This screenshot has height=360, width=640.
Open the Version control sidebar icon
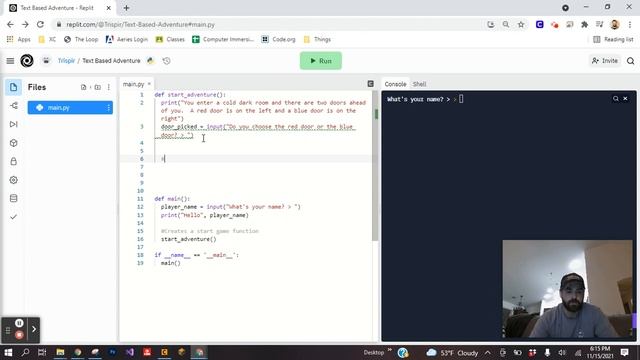tap(13, 106)
